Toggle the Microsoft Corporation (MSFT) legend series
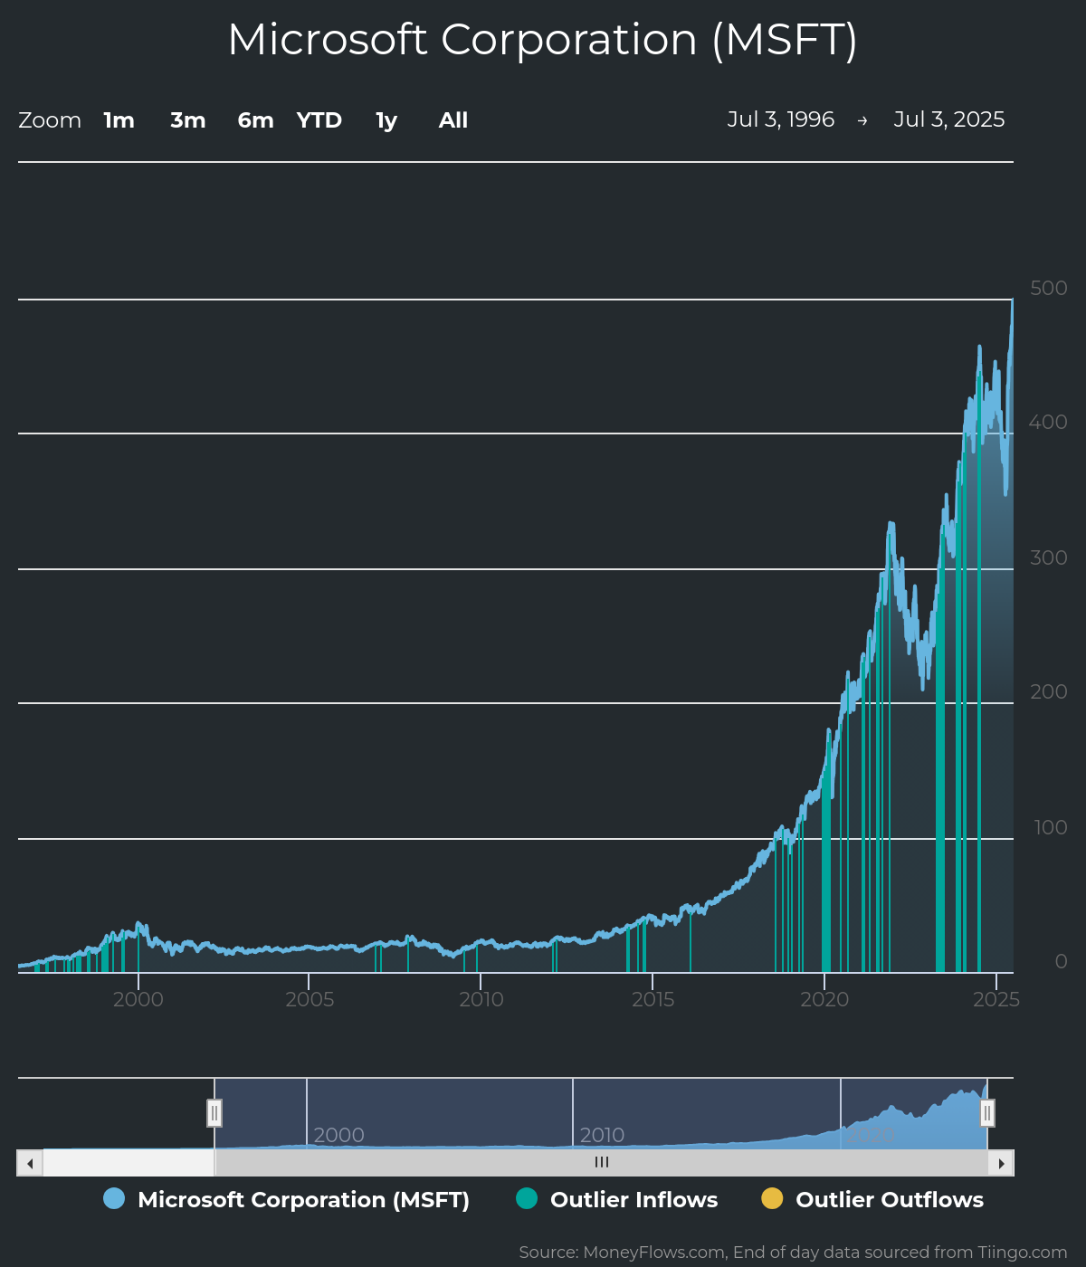 click(x=286, y=1199)
